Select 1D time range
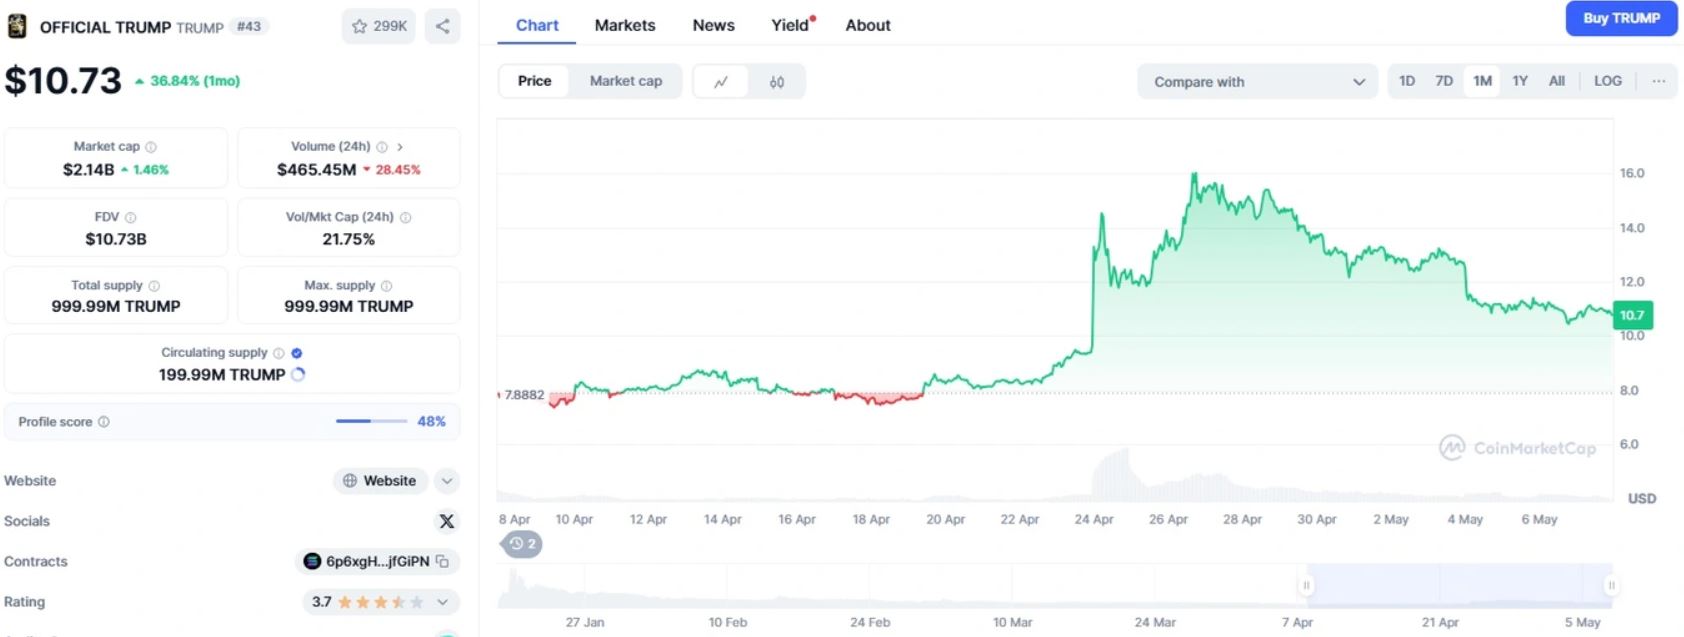The height and width of the screenshot is (637, 1684). tap(1407, 81)
